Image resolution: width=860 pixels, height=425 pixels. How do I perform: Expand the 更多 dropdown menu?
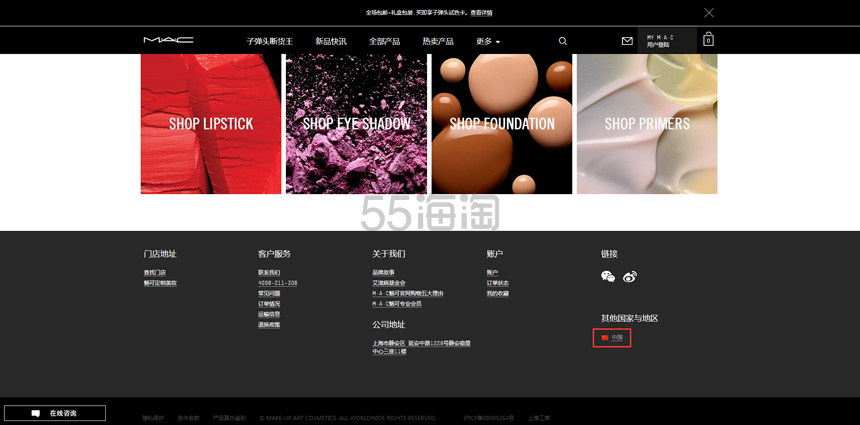(x=488, y=41)
